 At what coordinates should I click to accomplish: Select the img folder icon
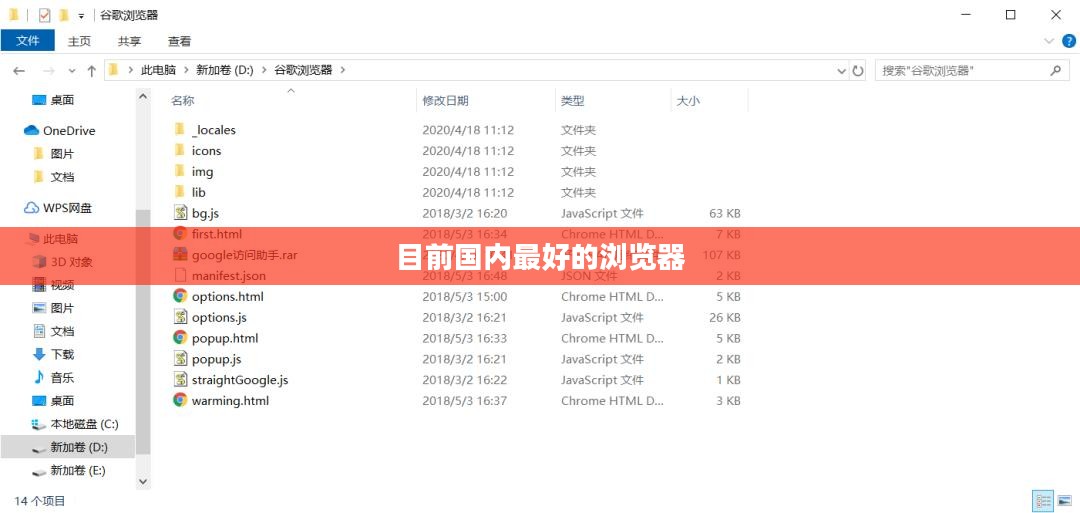click(x=180, y=171)
